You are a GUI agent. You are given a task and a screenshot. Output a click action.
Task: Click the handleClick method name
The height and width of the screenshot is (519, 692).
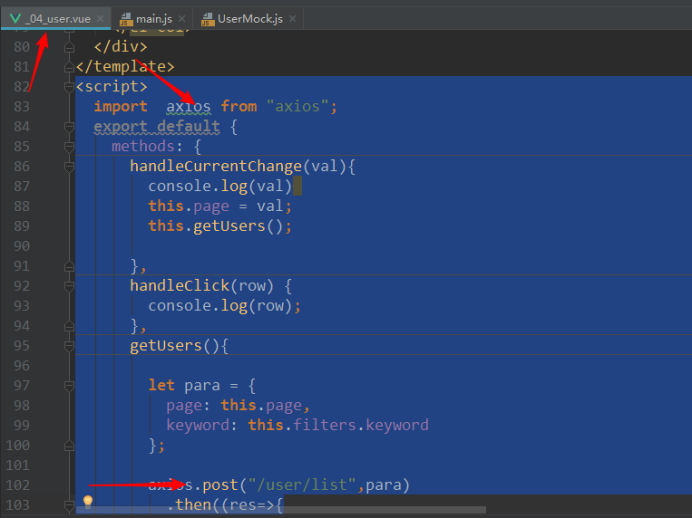click(x=180, y=286)
